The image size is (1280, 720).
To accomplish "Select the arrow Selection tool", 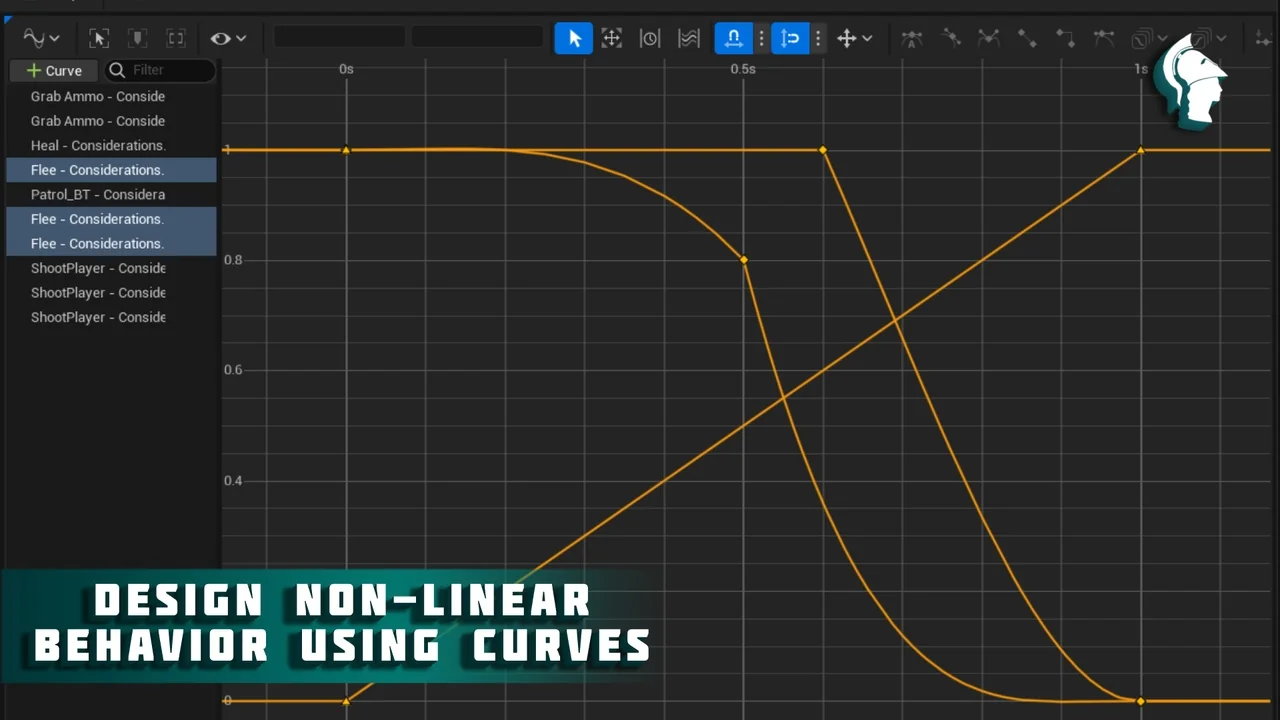I will pyautogui.click(x=574, y=39).
